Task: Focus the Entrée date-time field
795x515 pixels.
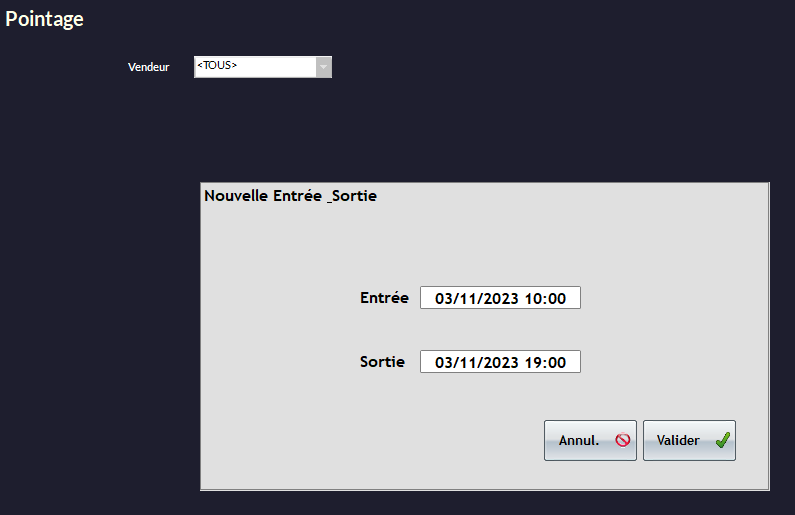Action: [x=500, y=298]
